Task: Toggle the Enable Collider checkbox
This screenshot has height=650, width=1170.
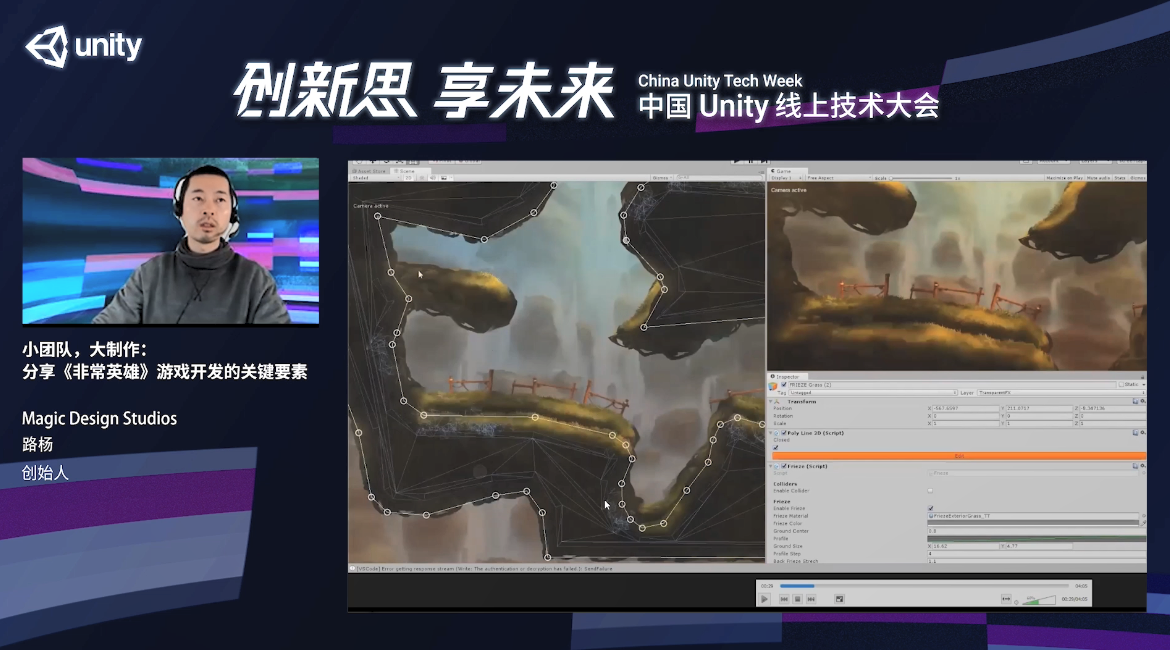Action: click(x=930, y=490)
